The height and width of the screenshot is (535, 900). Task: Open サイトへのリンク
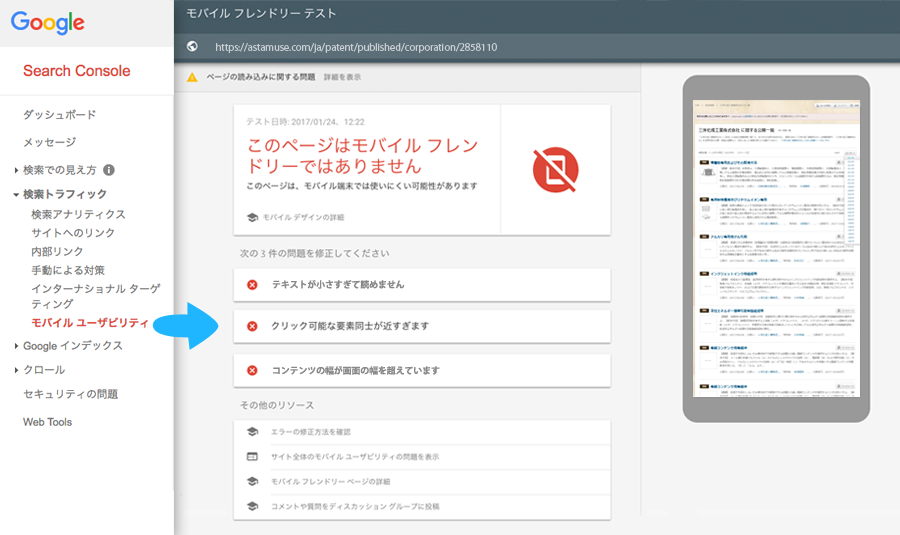(x=73, y=232)
